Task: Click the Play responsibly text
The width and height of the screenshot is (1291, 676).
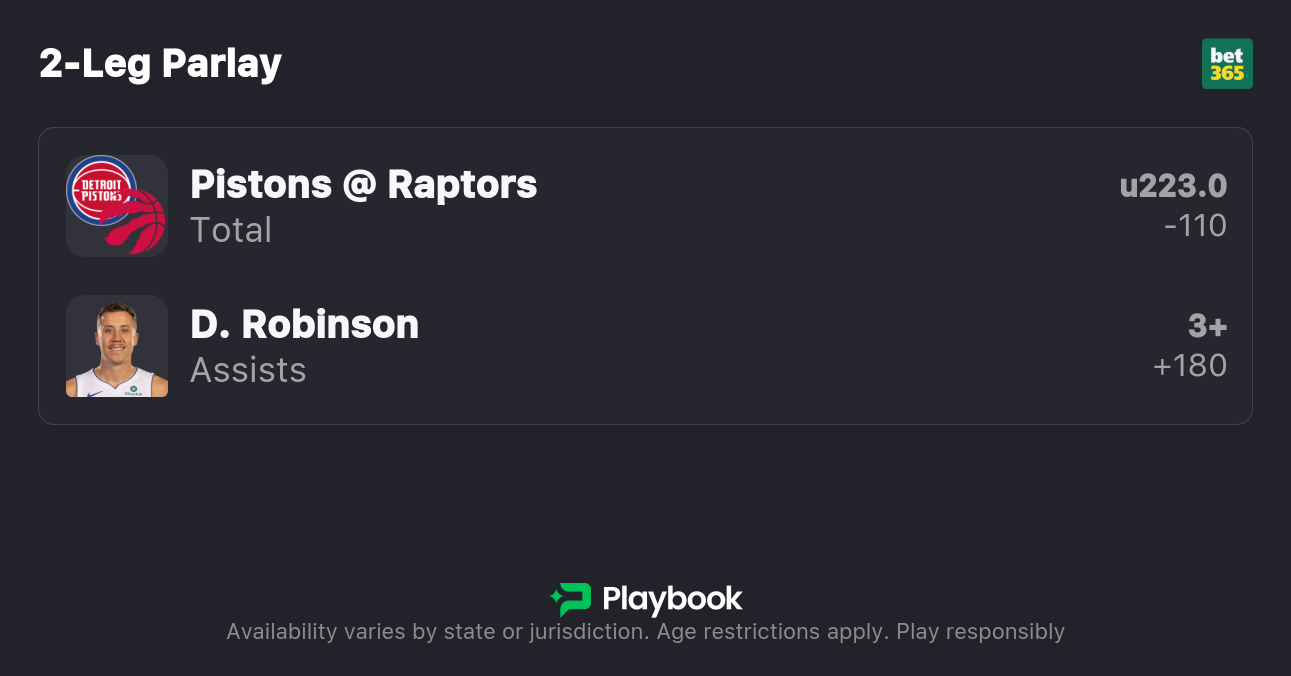Action: pos(980,632)
